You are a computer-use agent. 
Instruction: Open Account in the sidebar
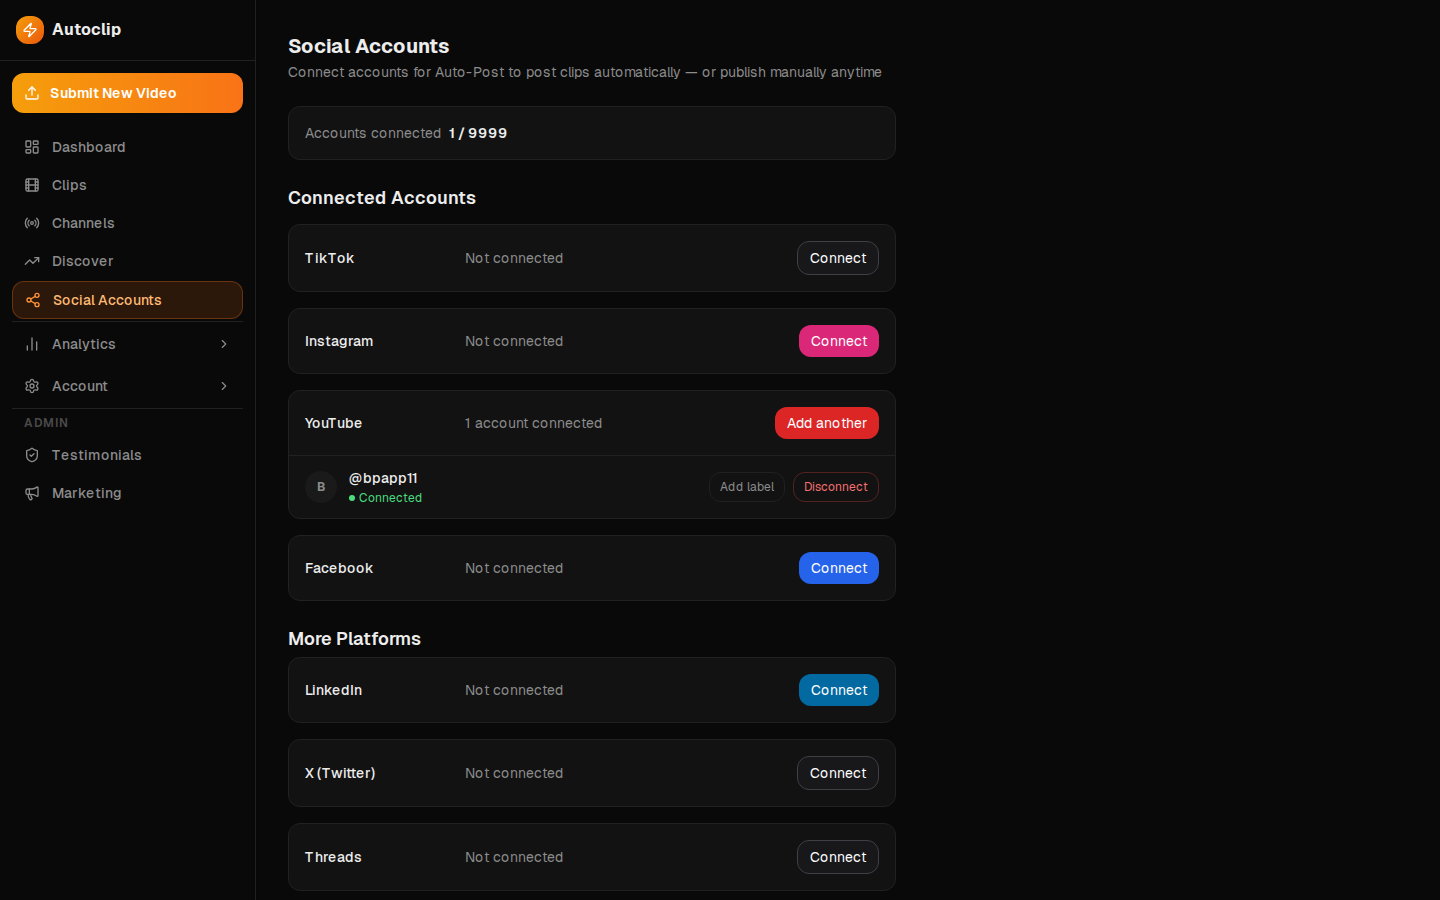coord(127,386)
